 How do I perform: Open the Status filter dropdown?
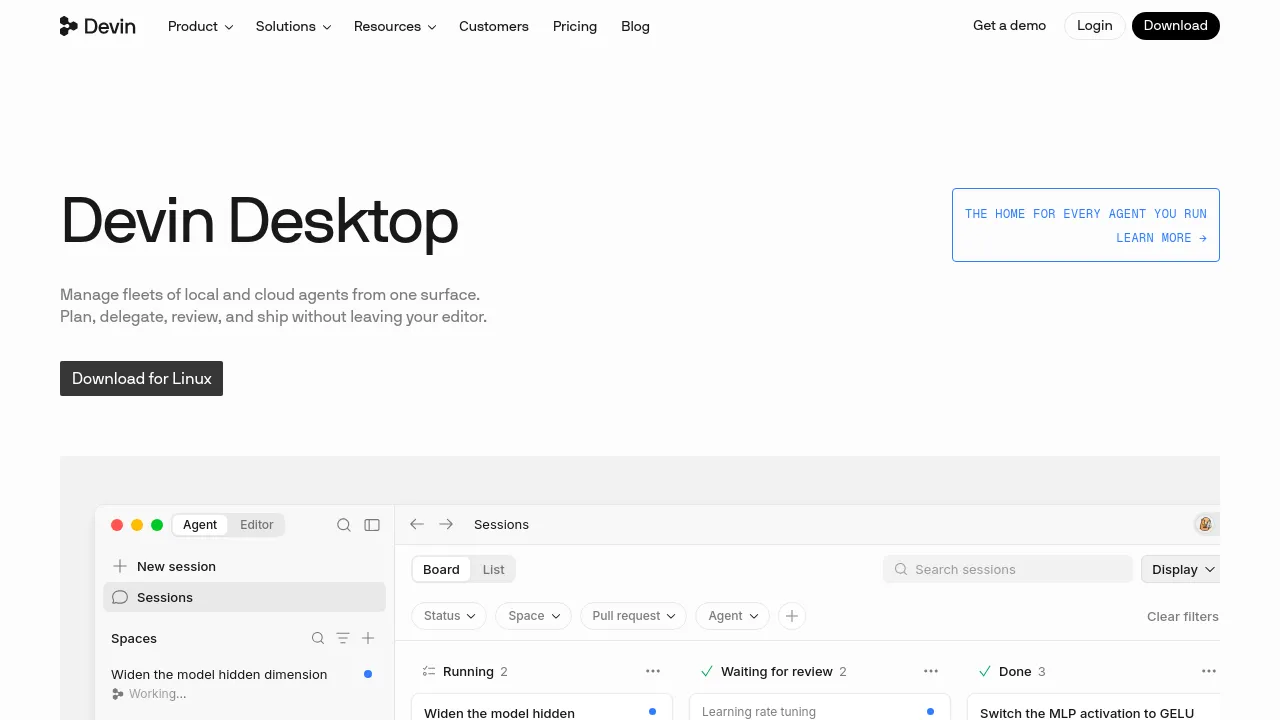[449, 616]
